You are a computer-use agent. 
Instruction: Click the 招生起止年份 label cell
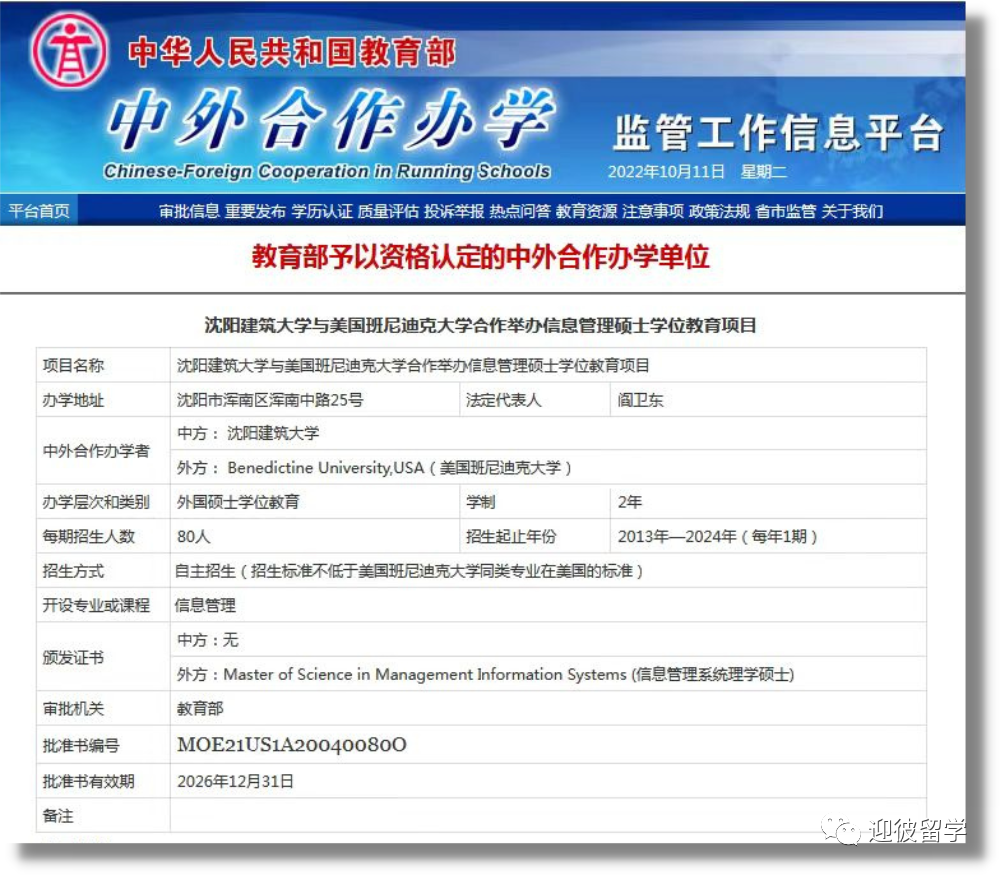pos(534,536)
